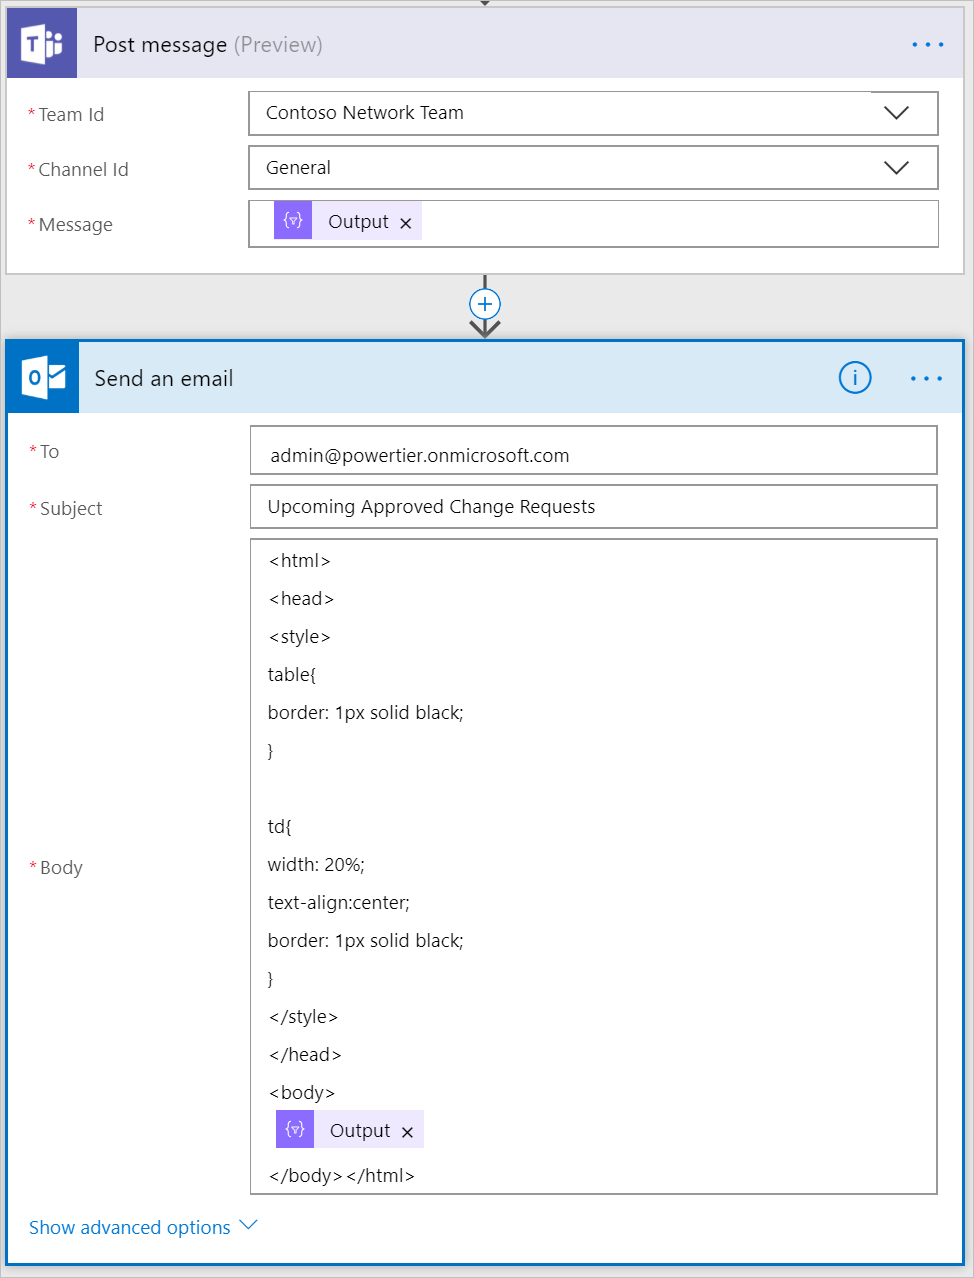
Task: Click the Microsoft Teams icon in Post message header
Action: 42,44
